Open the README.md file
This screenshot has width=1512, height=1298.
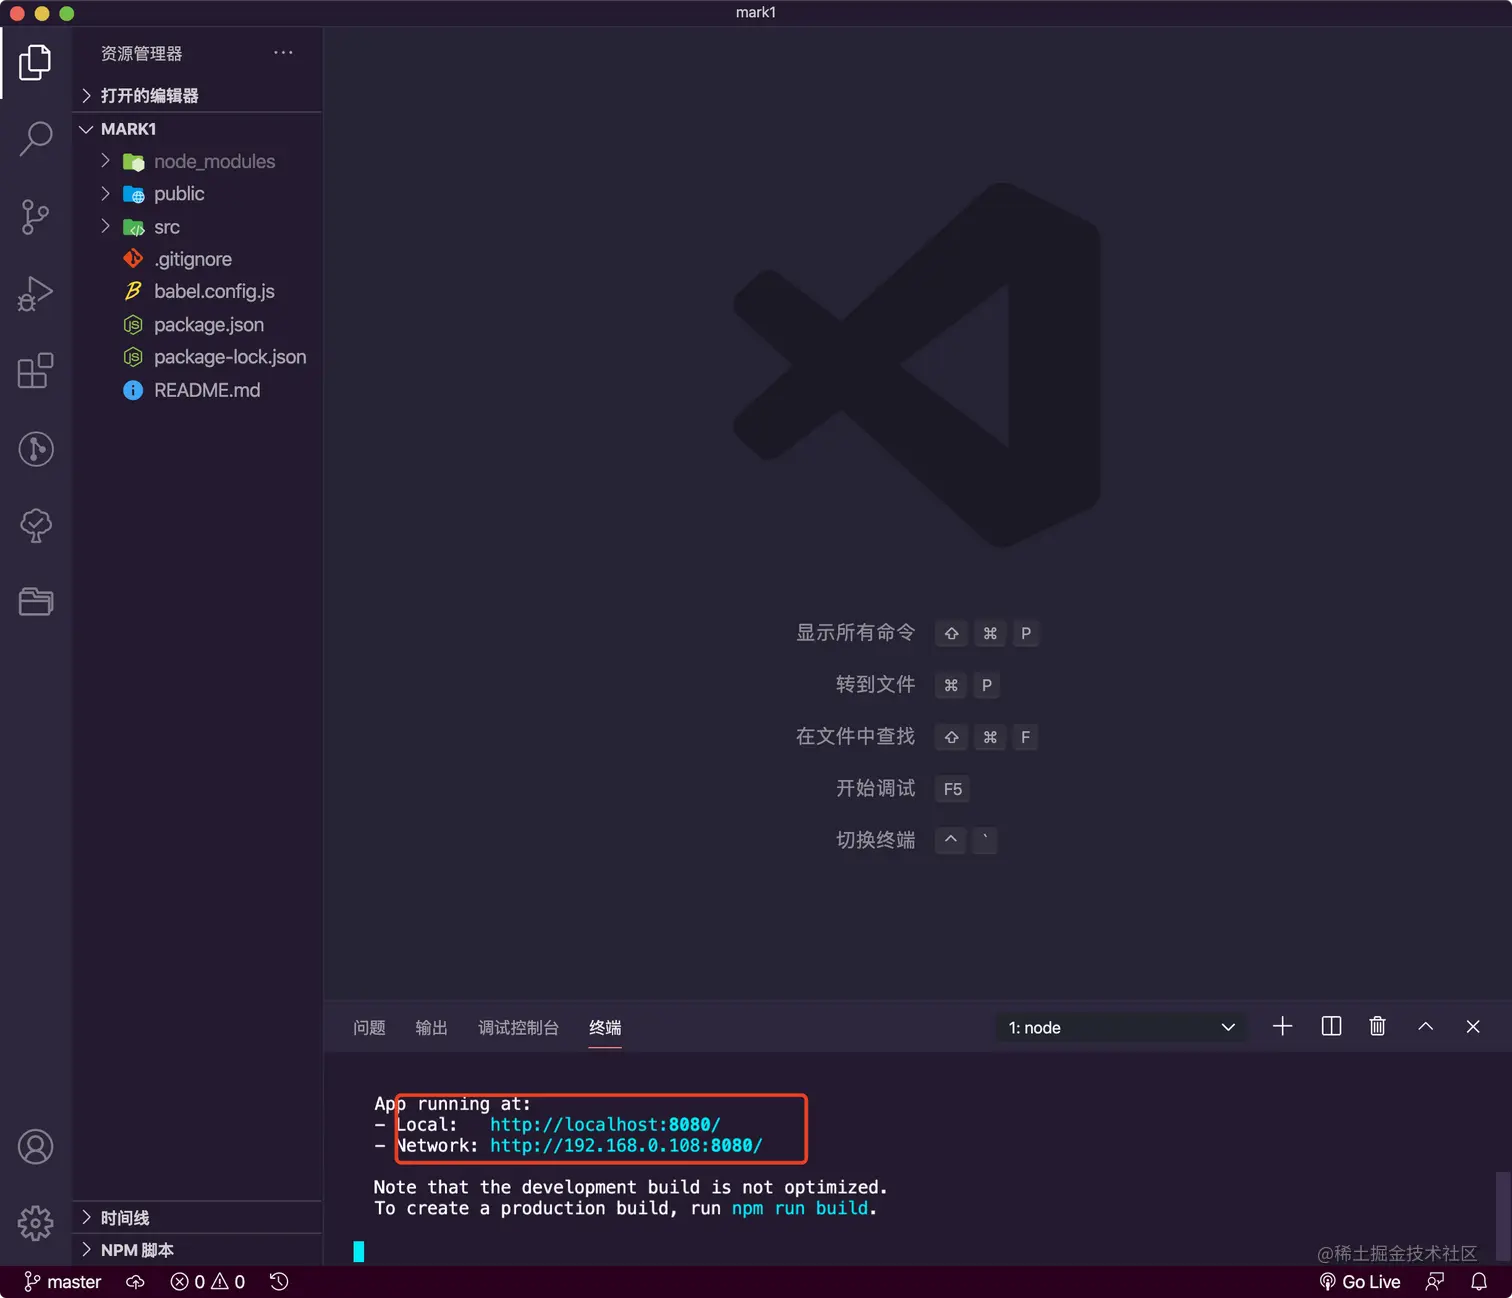tap(198, 390)
